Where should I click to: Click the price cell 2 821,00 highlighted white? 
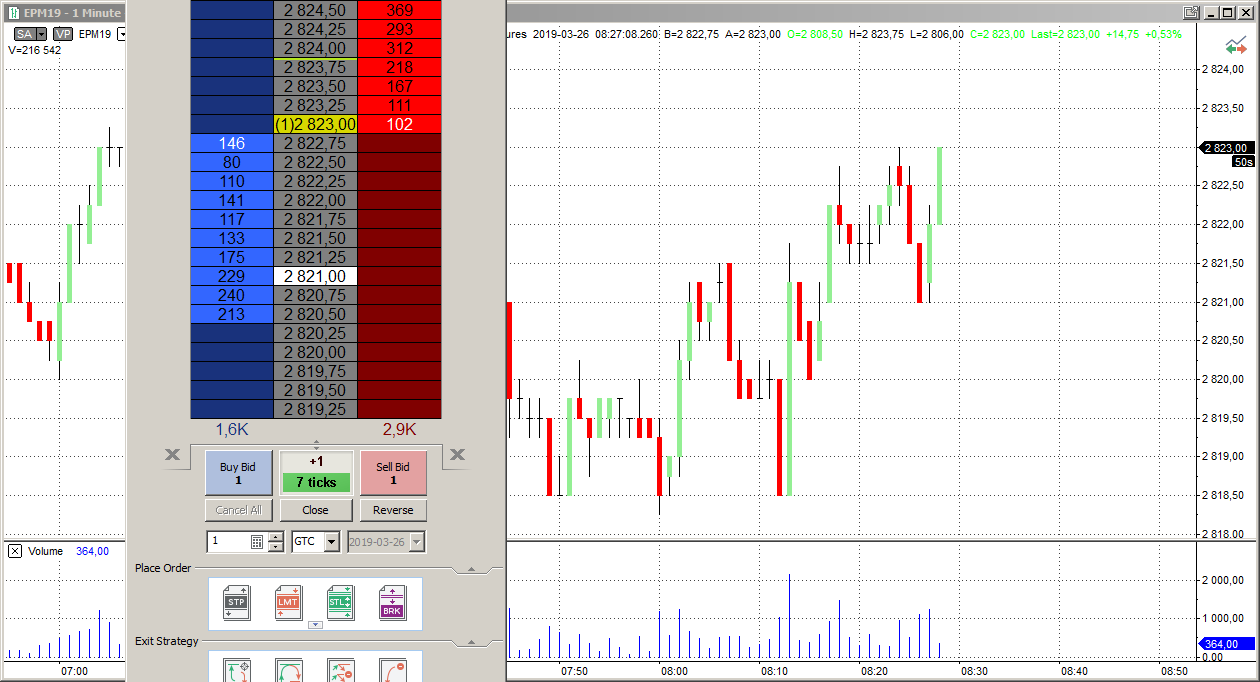coord(315,277)
